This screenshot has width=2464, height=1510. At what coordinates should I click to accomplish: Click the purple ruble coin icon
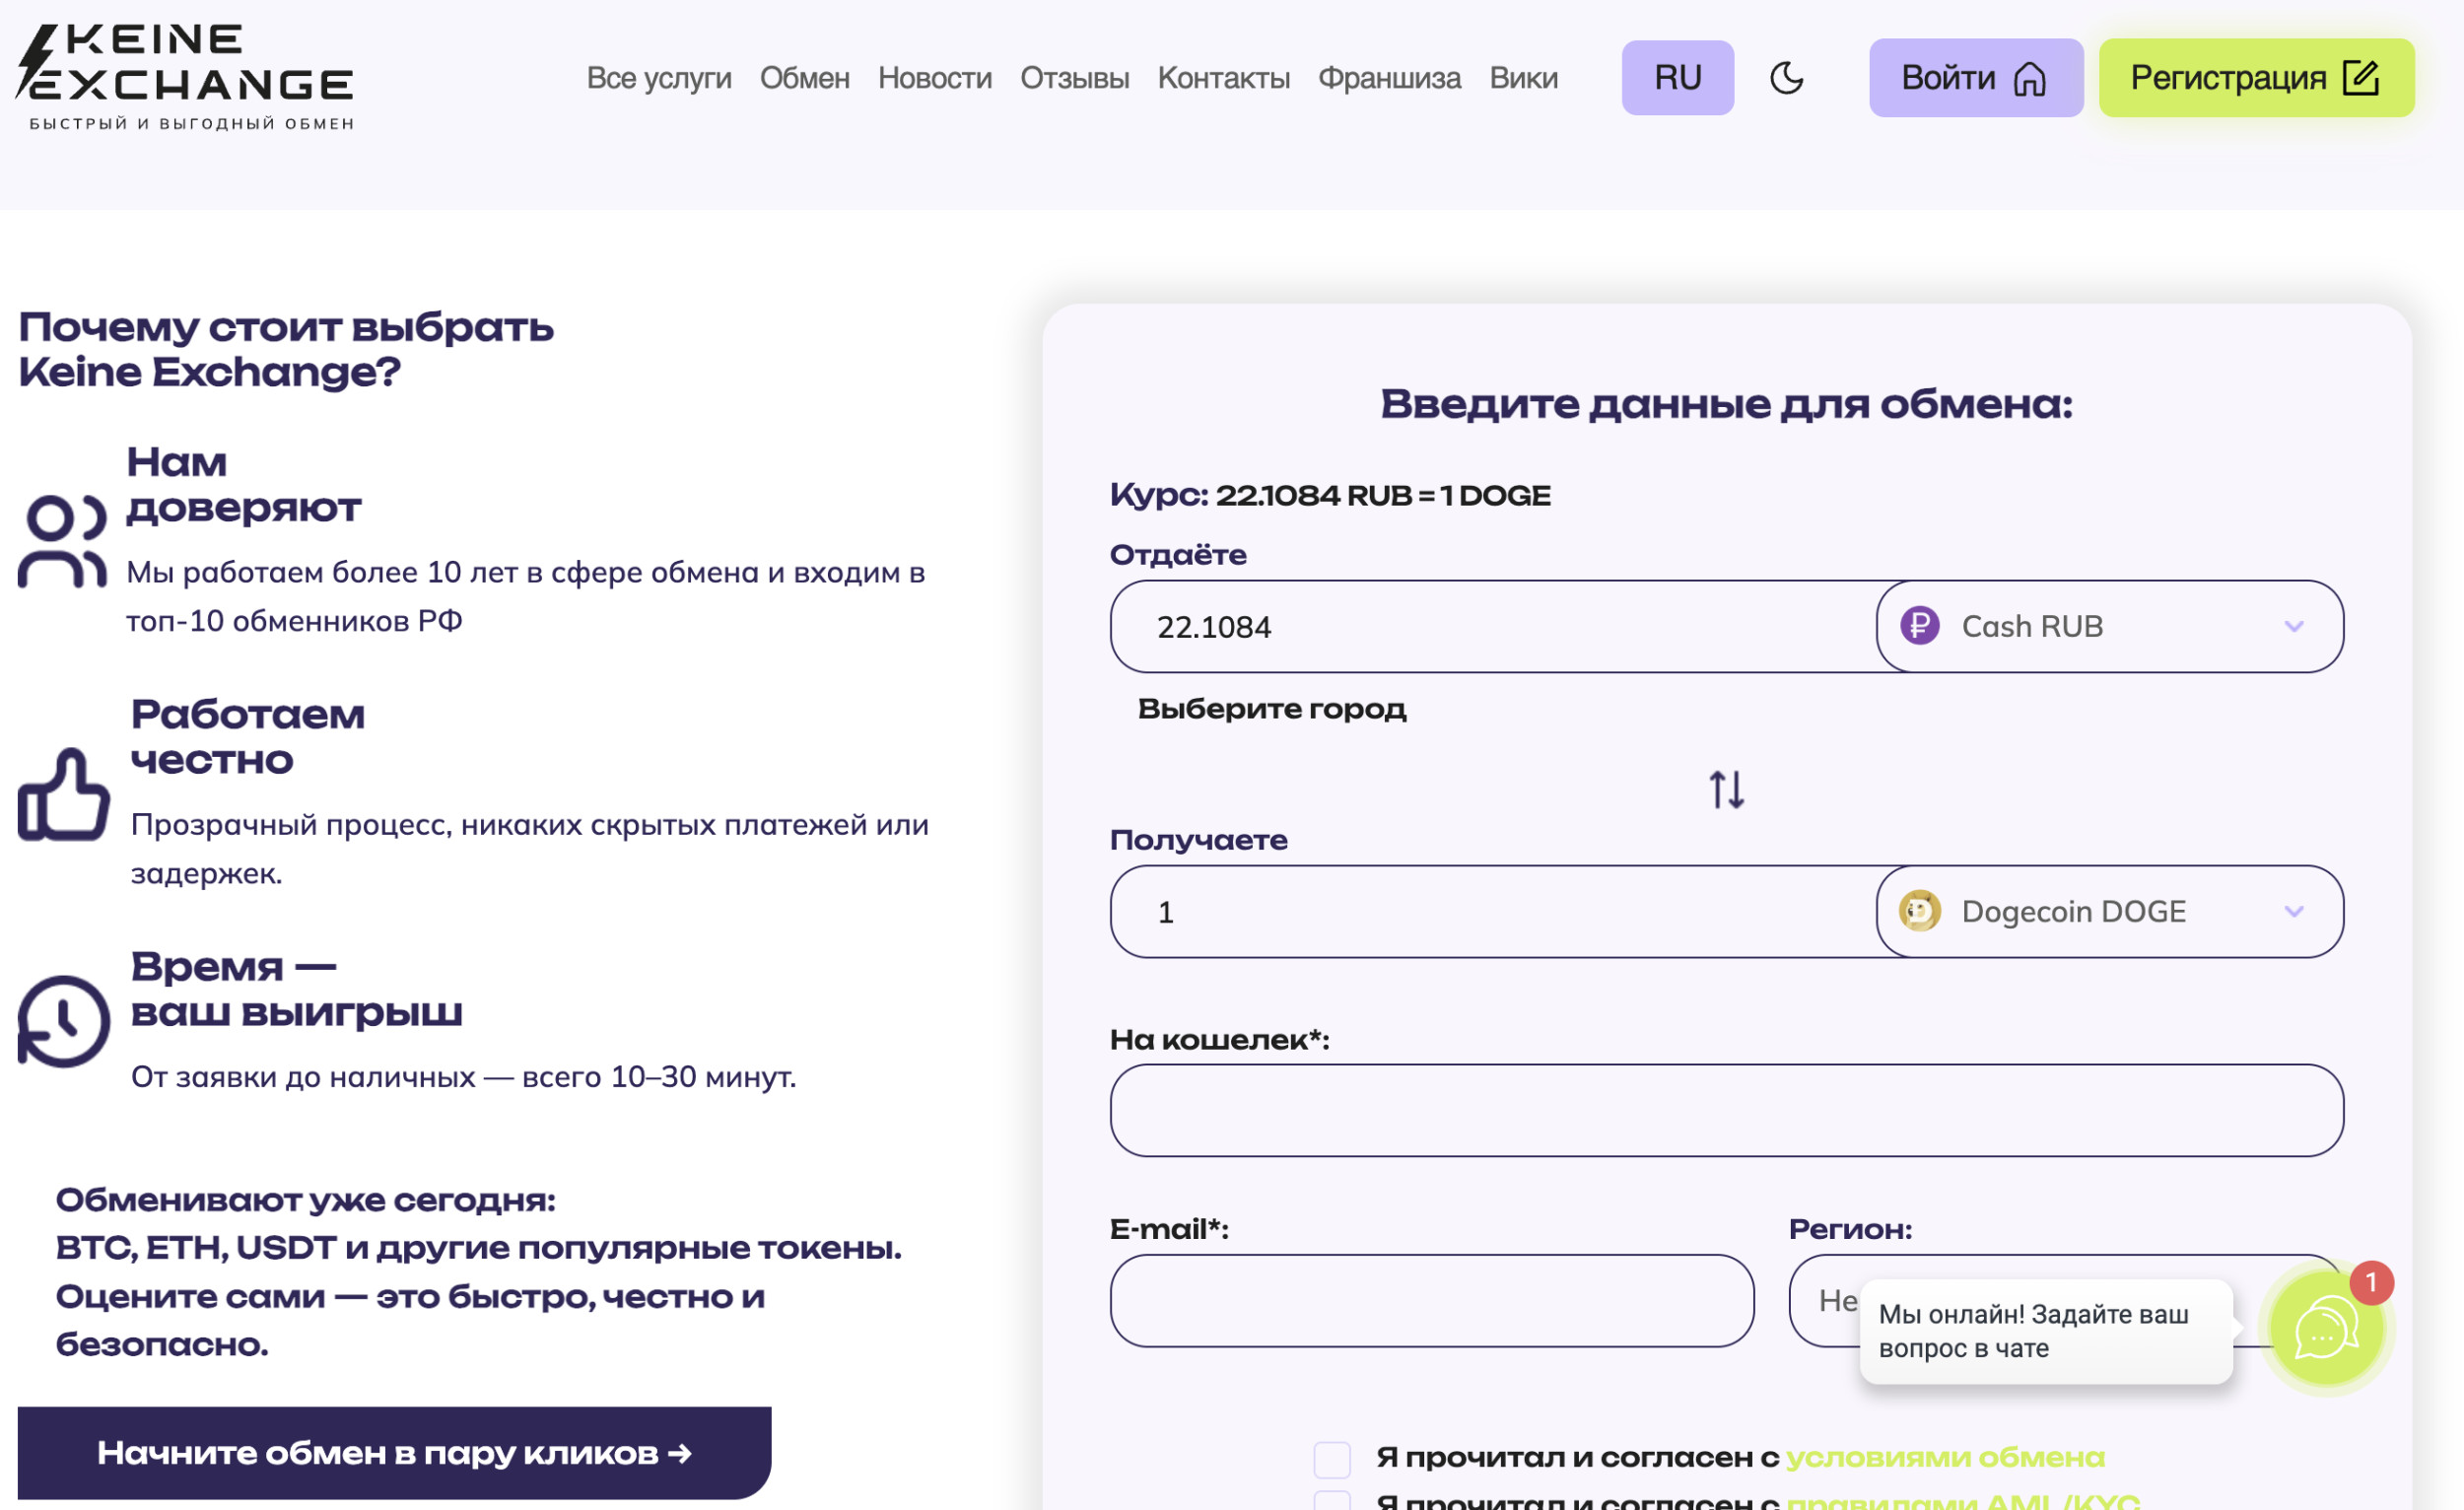click(x=1919, y=626)
